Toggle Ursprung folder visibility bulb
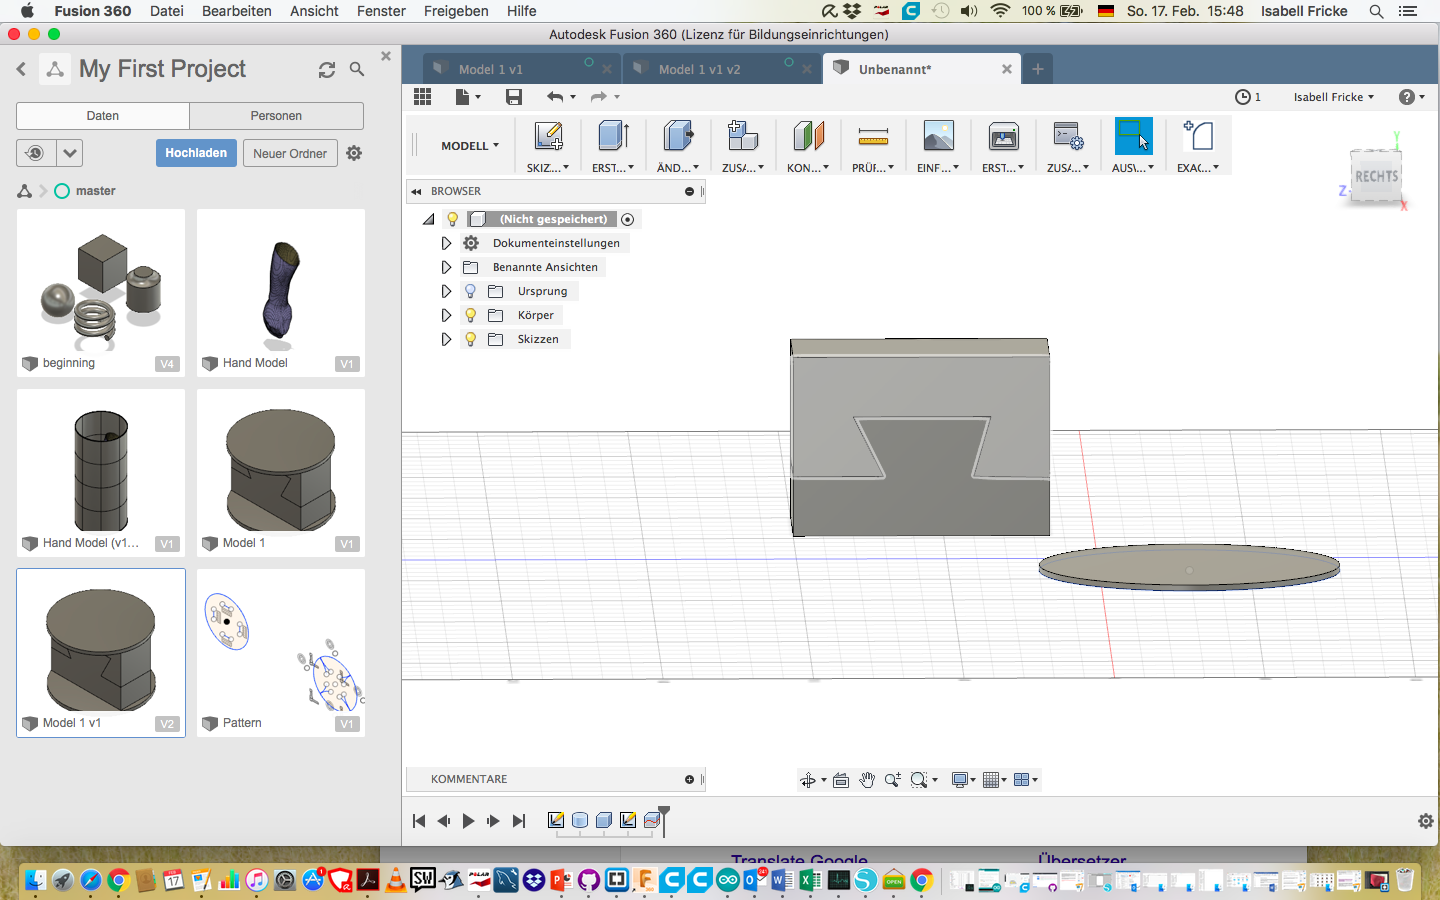Screen dimensions: 1440x900 tap(470, 291)
